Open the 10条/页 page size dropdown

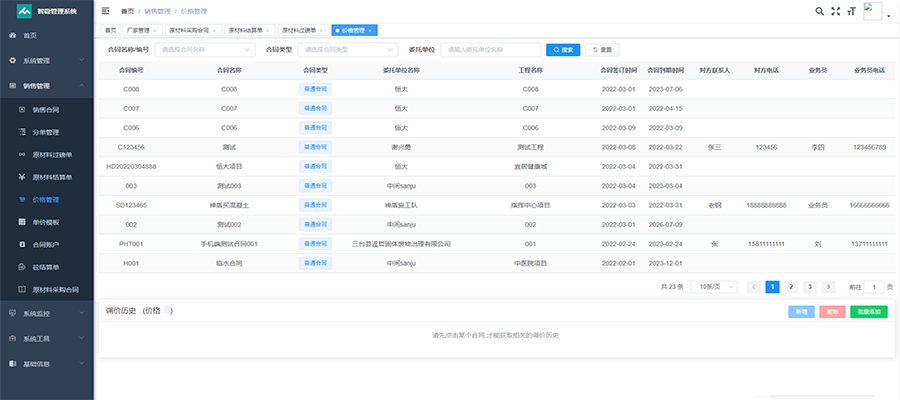click(x=714, y=287)
